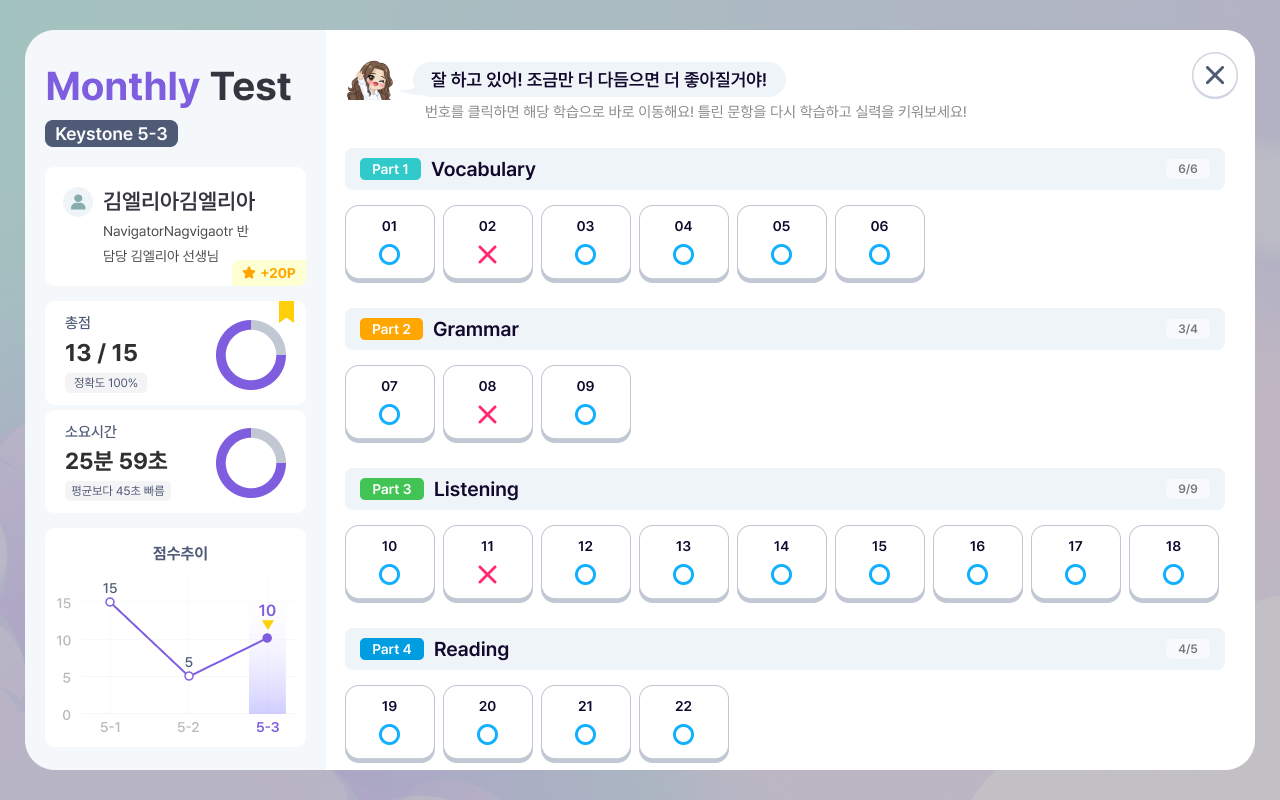
Task: Click the yellow bookmark icon on score card
Action: tap(286, 312)
